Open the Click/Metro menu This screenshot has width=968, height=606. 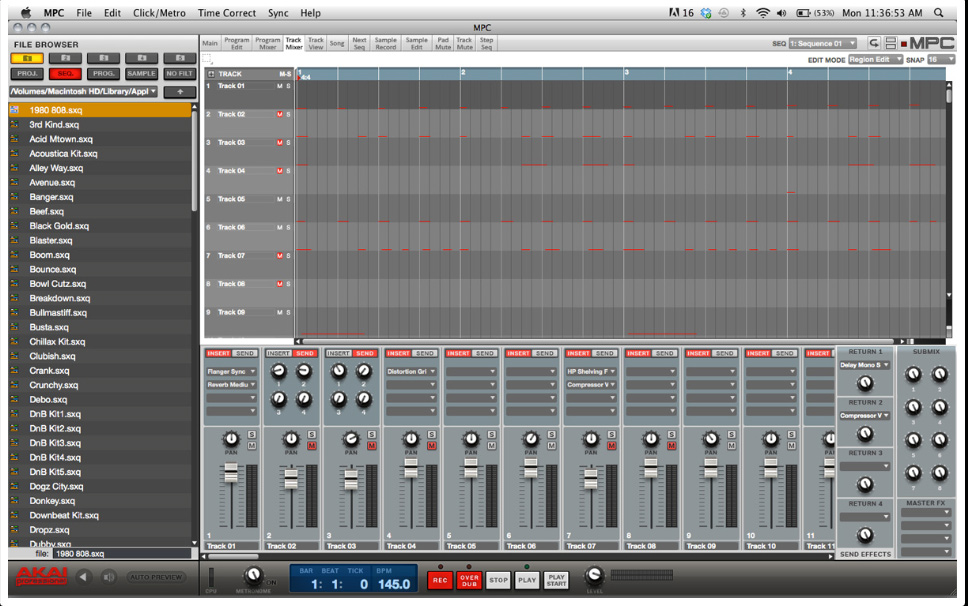(x=159, y=13)
